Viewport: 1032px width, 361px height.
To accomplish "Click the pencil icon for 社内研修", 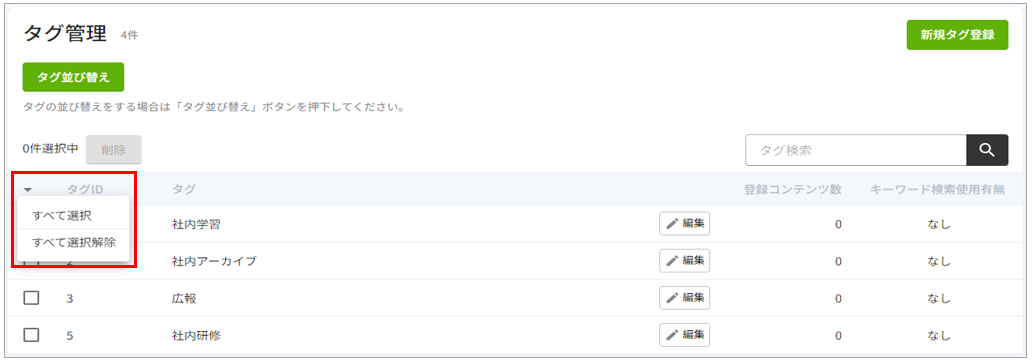I will click(672, 335).
